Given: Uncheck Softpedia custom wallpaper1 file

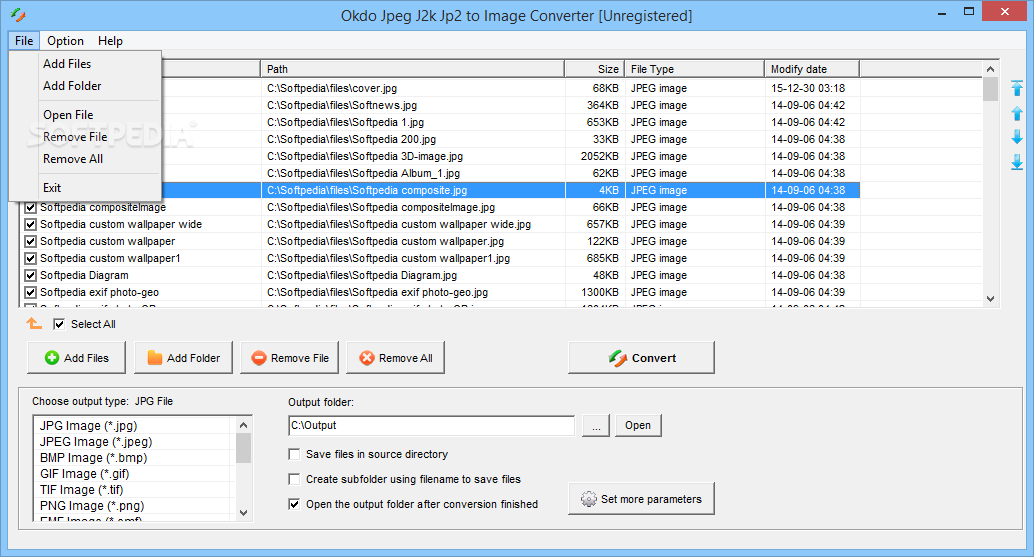Looking at the screenshot, I should pos(30,258).
